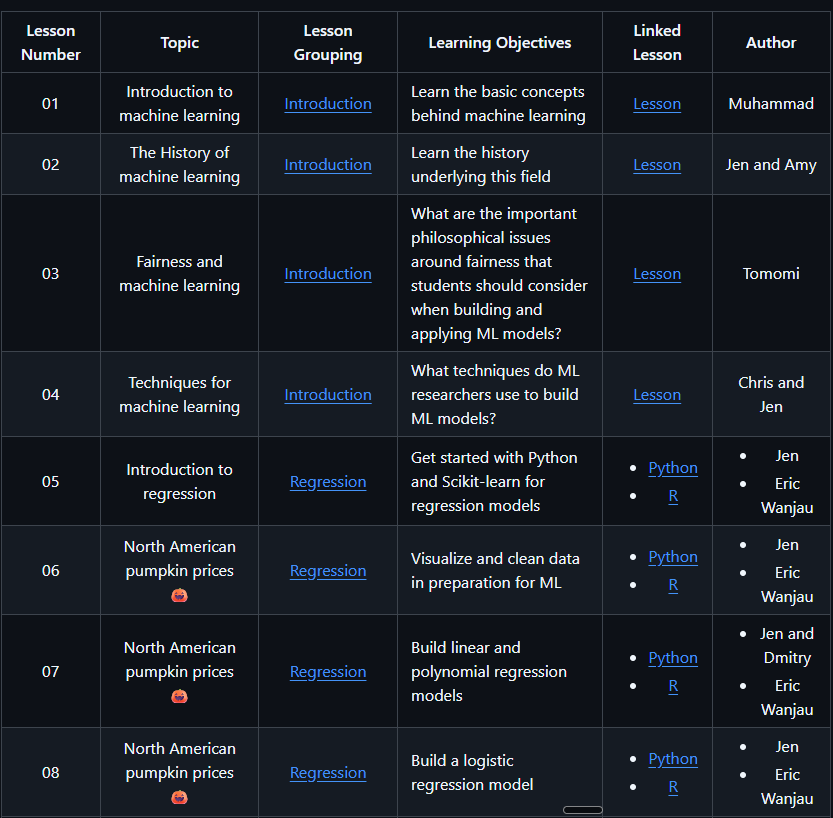This screenshot has height=818, width=833.
Task: Click author cell 'Jen and Amy'
Action: 771,165
